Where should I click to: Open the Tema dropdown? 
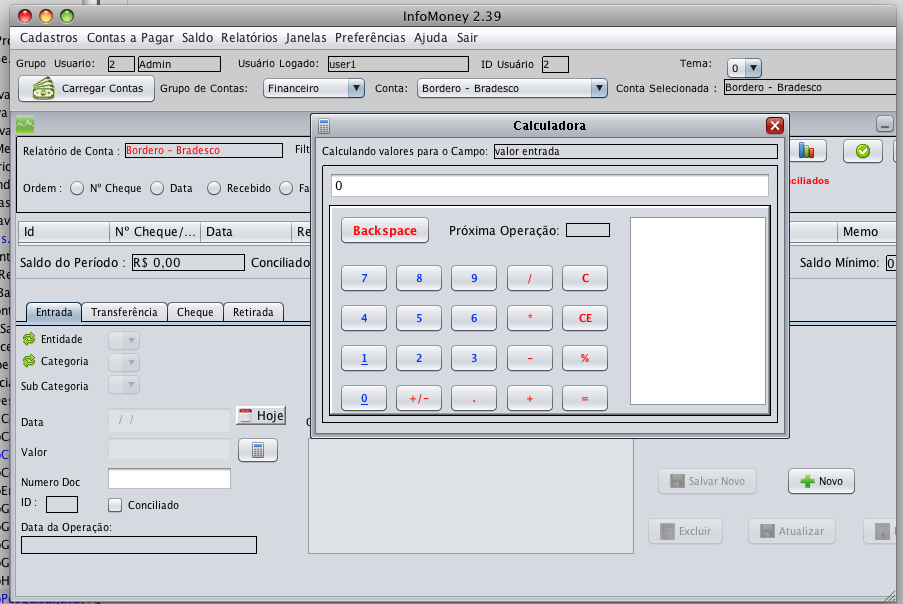click(x=744, y=68)
